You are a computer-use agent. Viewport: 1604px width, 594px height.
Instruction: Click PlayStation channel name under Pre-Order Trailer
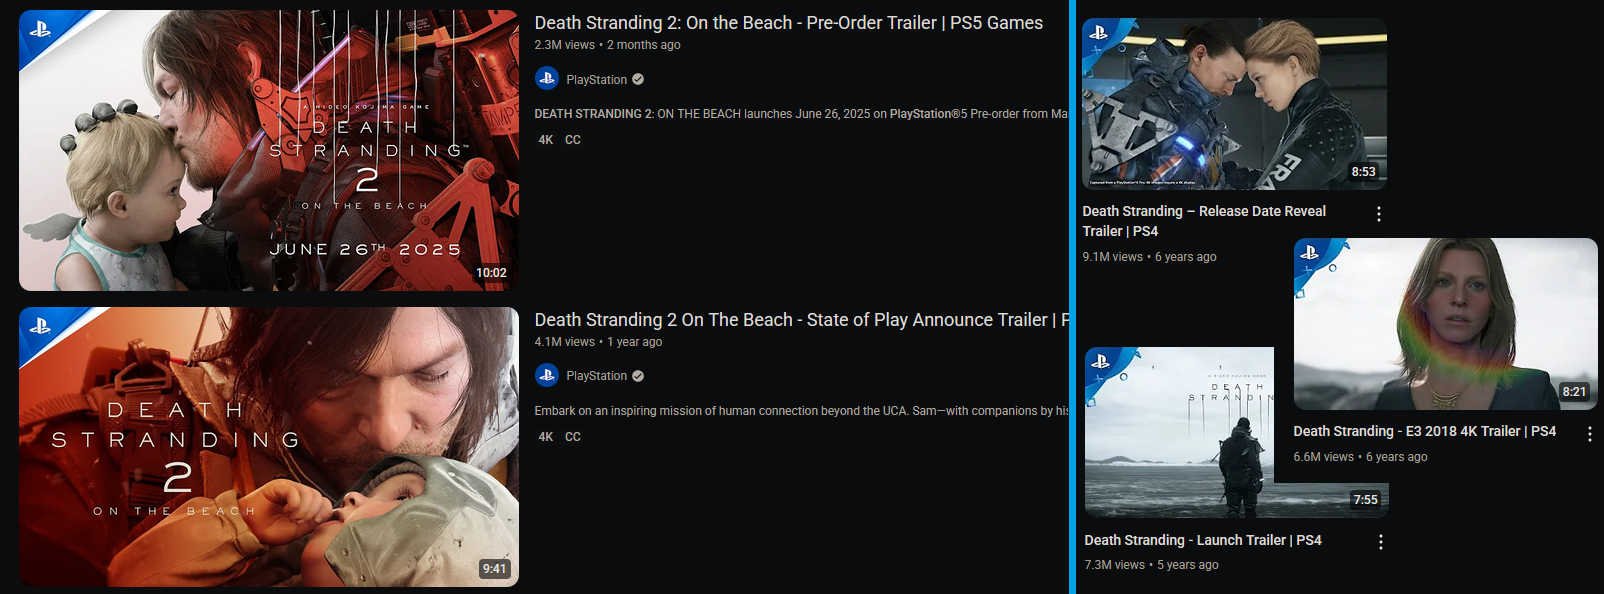(597, 80)
